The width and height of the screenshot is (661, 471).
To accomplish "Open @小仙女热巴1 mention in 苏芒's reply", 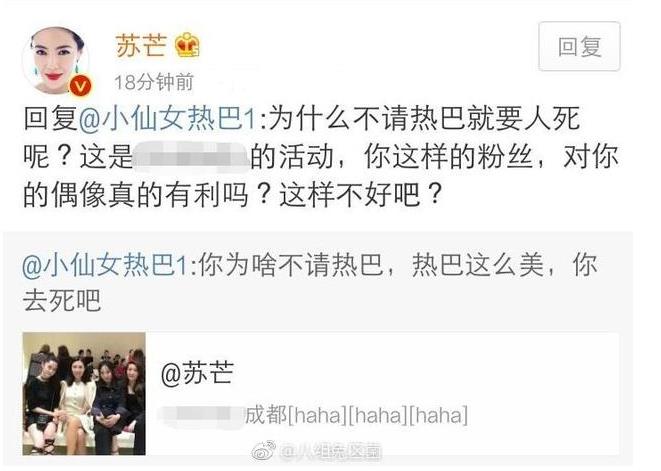I will click(x=167, y=118).
